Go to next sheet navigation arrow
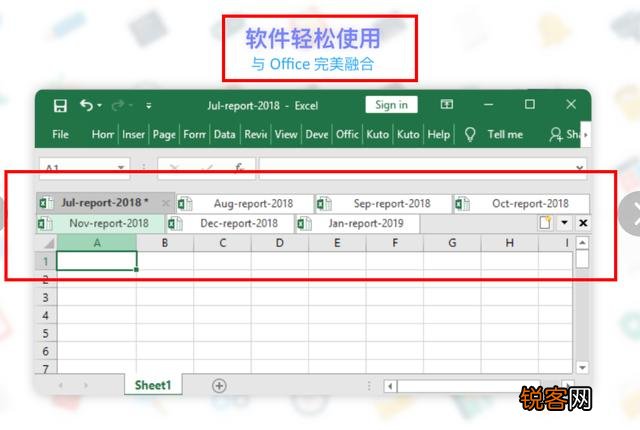This screenshot has height=430, width=640. click(x=85, y=385)
